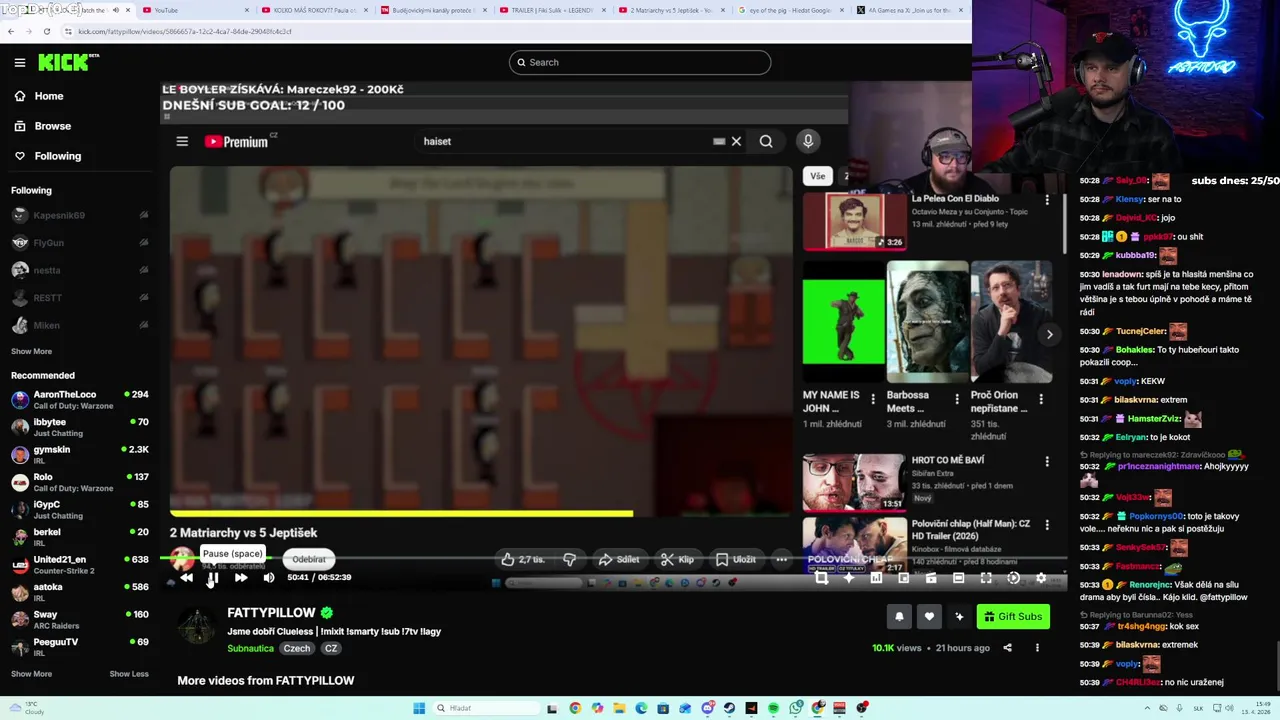Click the sparkle icon in Kick player controls
Screen dimensions: 1280x720
point(849,578)
